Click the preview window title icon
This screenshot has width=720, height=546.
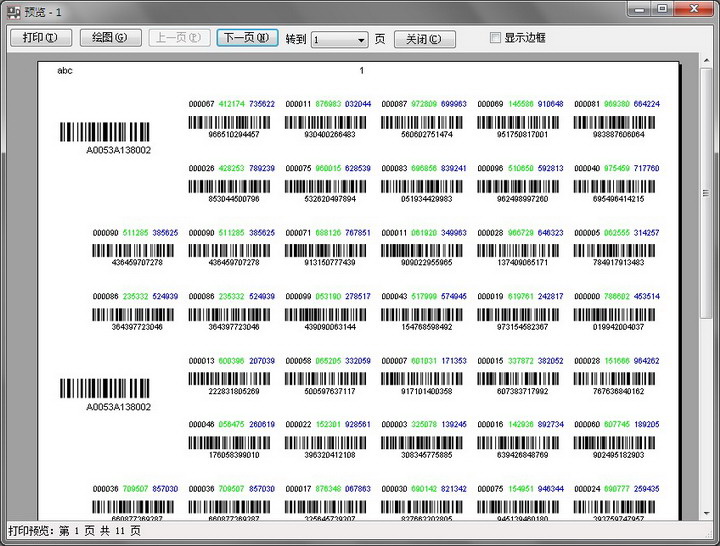point(14,12)
